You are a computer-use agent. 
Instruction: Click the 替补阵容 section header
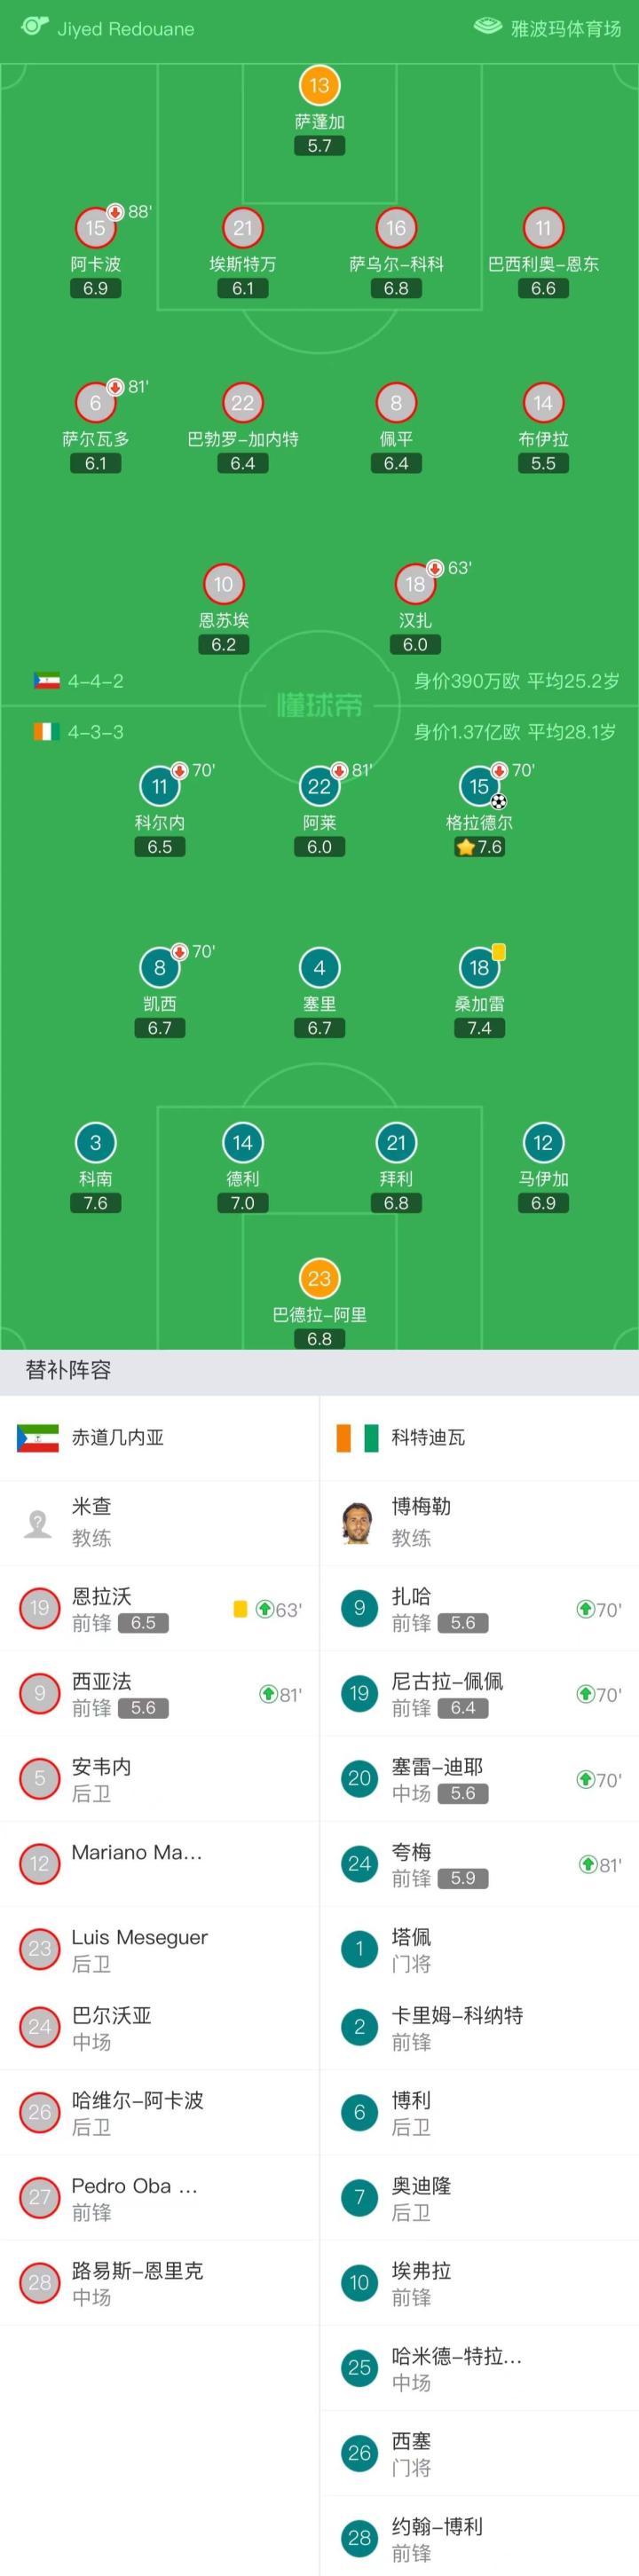68,1370
